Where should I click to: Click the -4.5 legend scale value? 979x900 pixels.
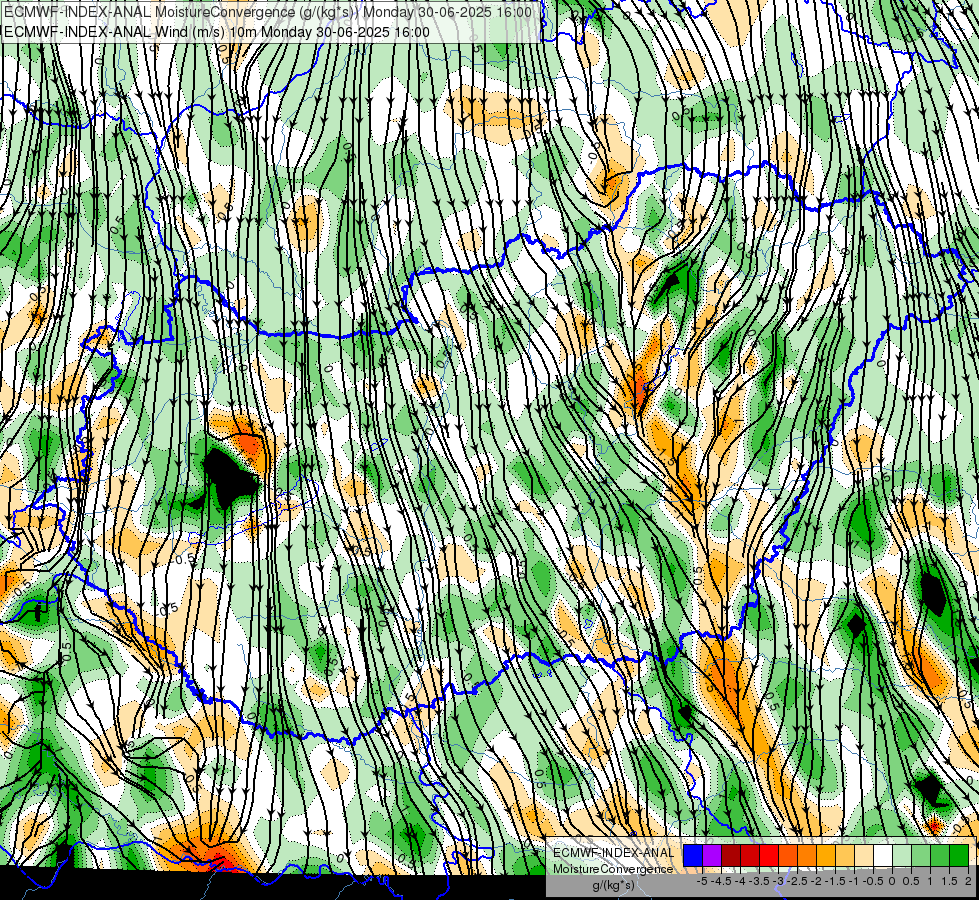(722, 881)
